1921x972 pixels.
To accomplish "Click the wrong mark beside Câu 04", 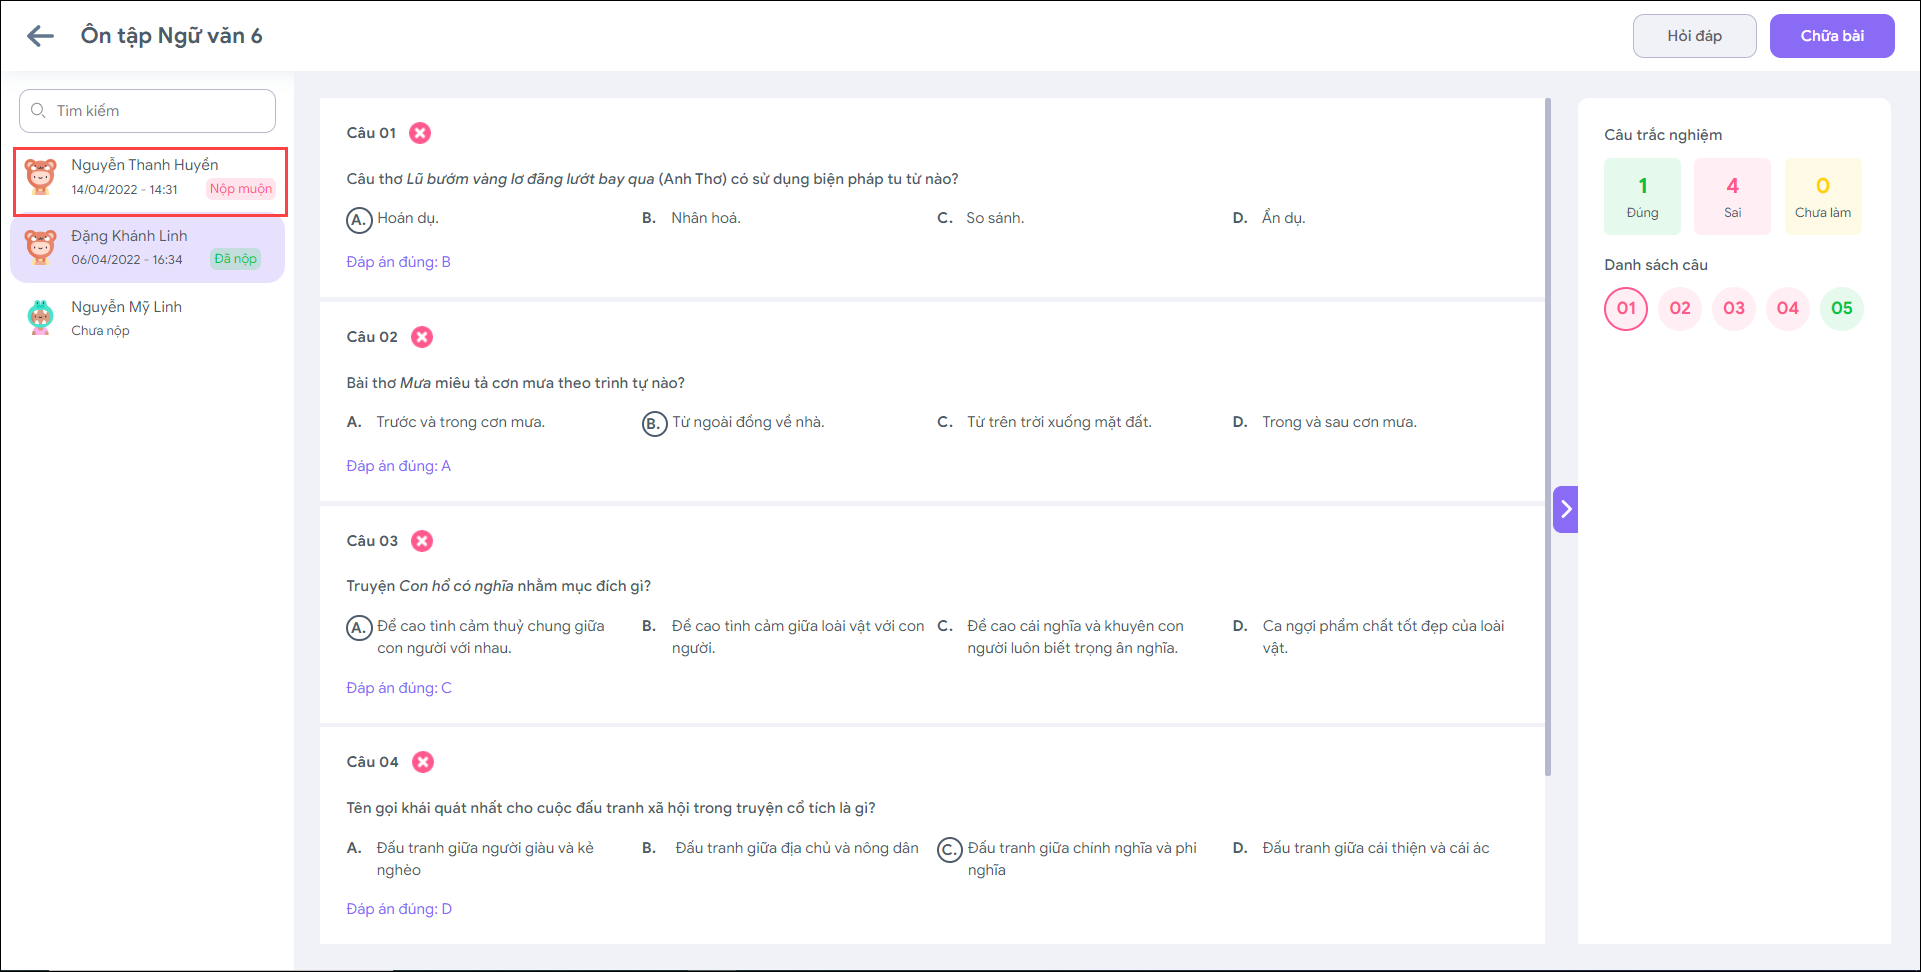I will click(423, 762).
